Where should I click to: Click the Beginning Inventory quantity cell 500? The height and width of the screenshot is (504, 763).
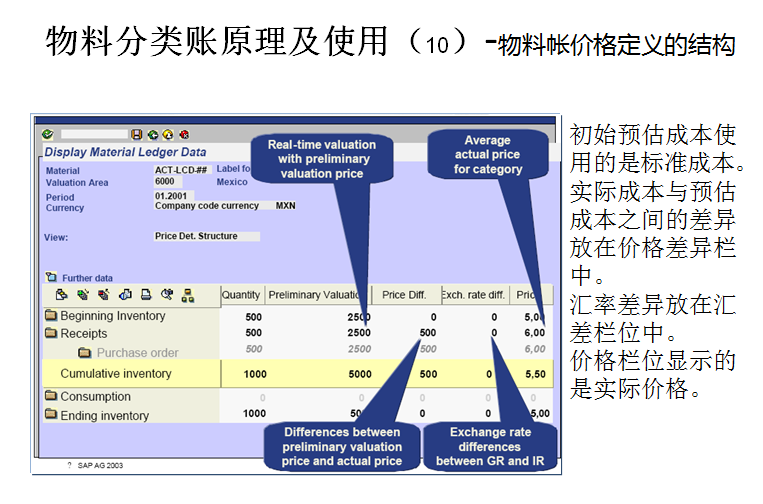[254, 317]
